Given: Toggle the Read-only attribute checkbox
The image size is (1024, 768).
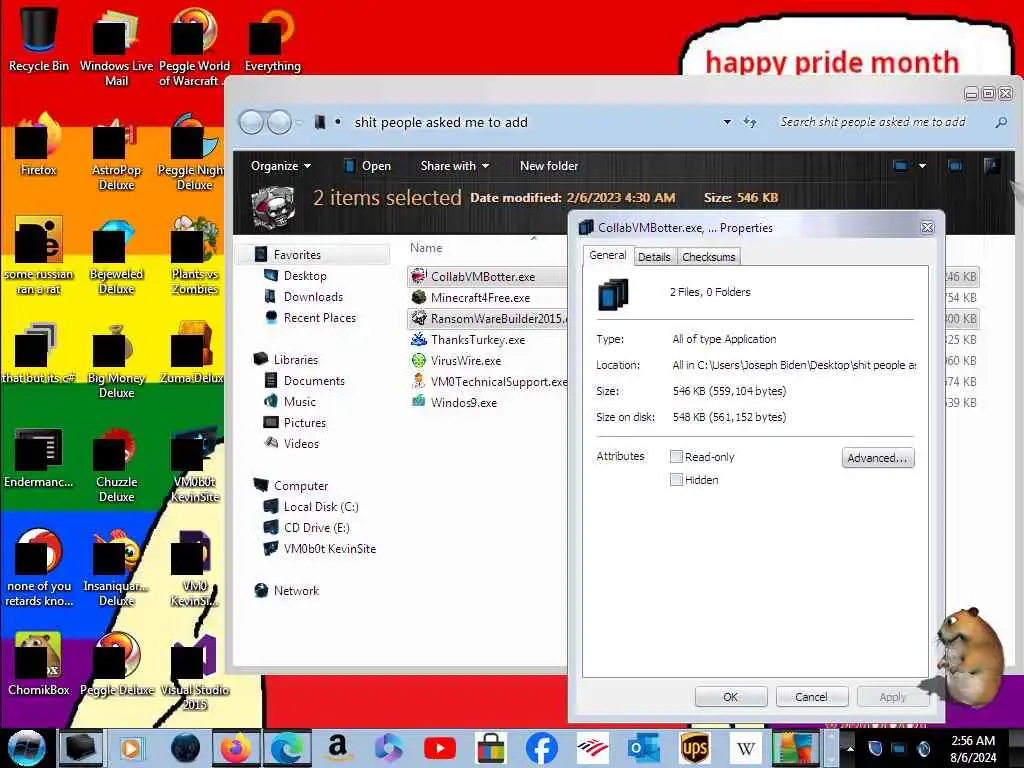Looking at the screenshot, I should [x=677, y=456].
